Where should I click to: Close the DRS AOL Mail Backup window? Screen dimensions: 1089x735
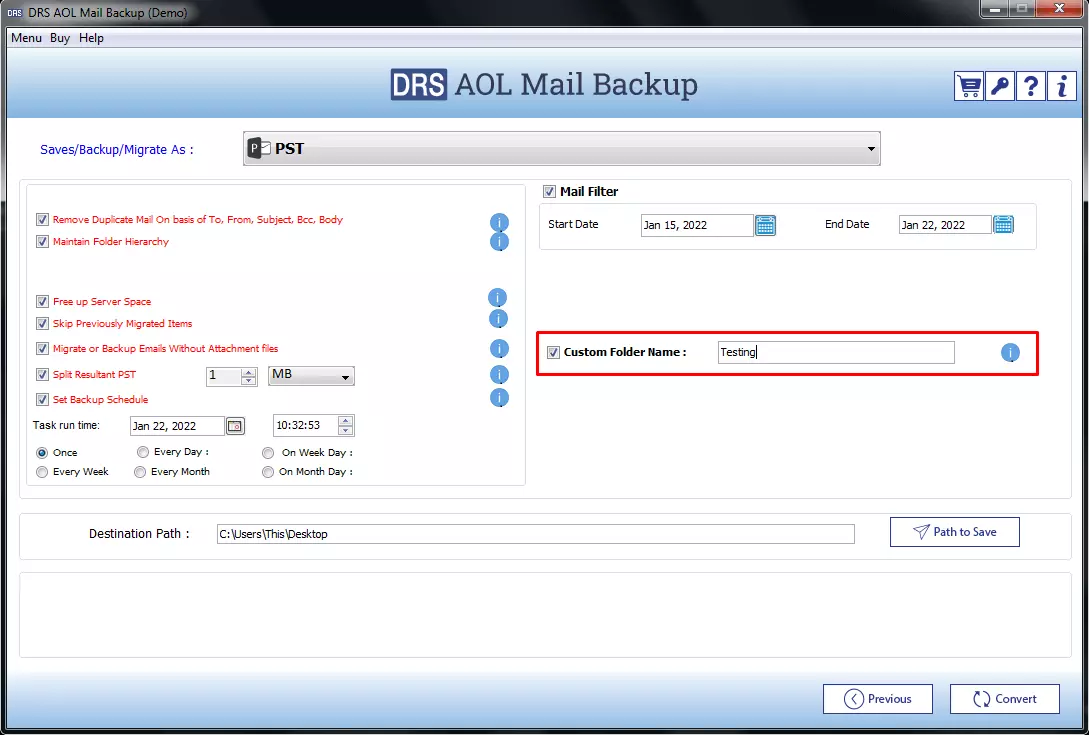click(x=1058, y=10)
